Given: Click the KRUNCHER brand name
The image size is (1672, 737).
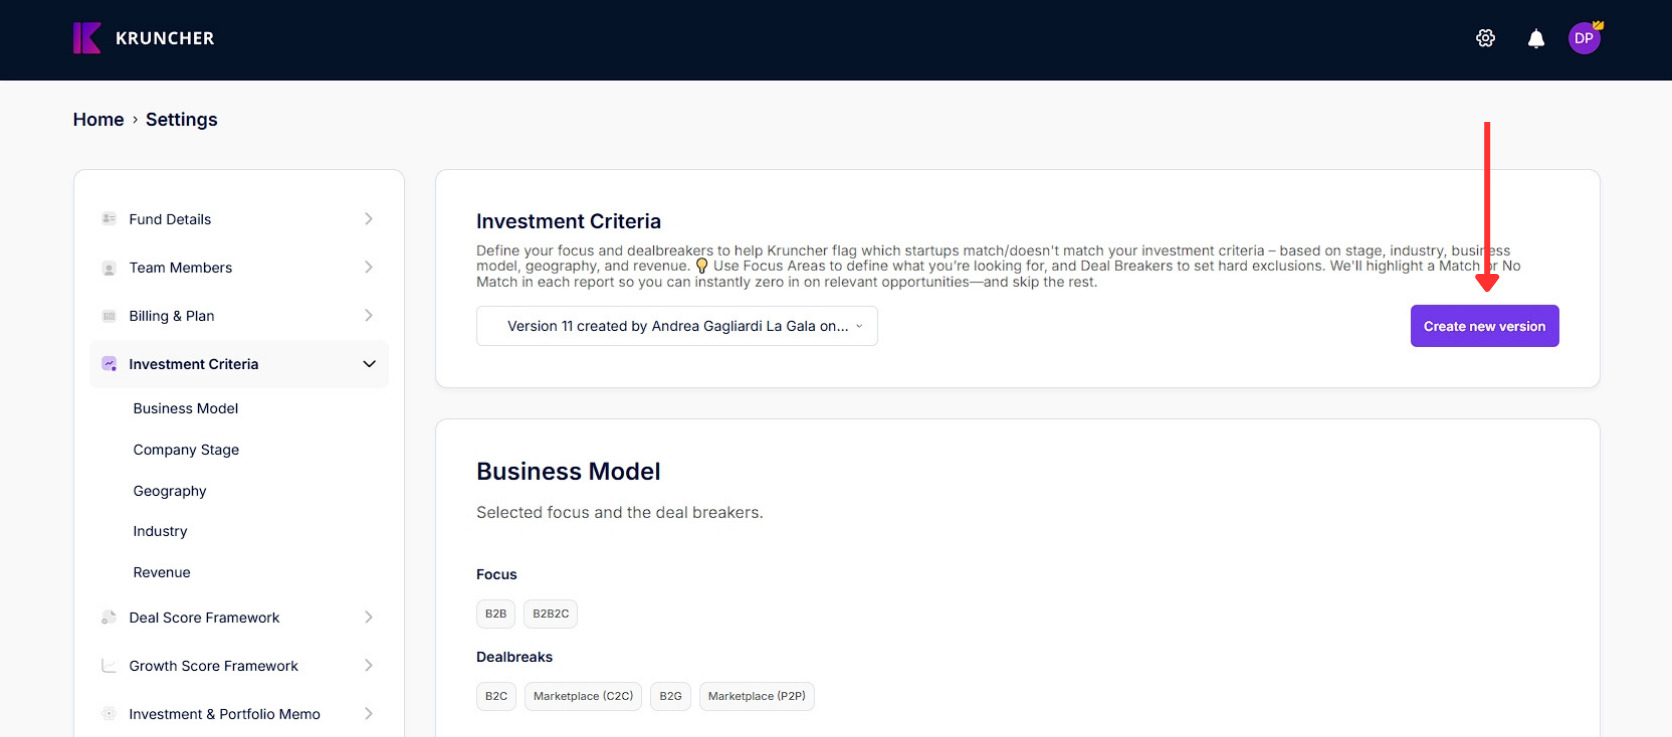Looking at the screenshot, I should (x=165, y=38).
